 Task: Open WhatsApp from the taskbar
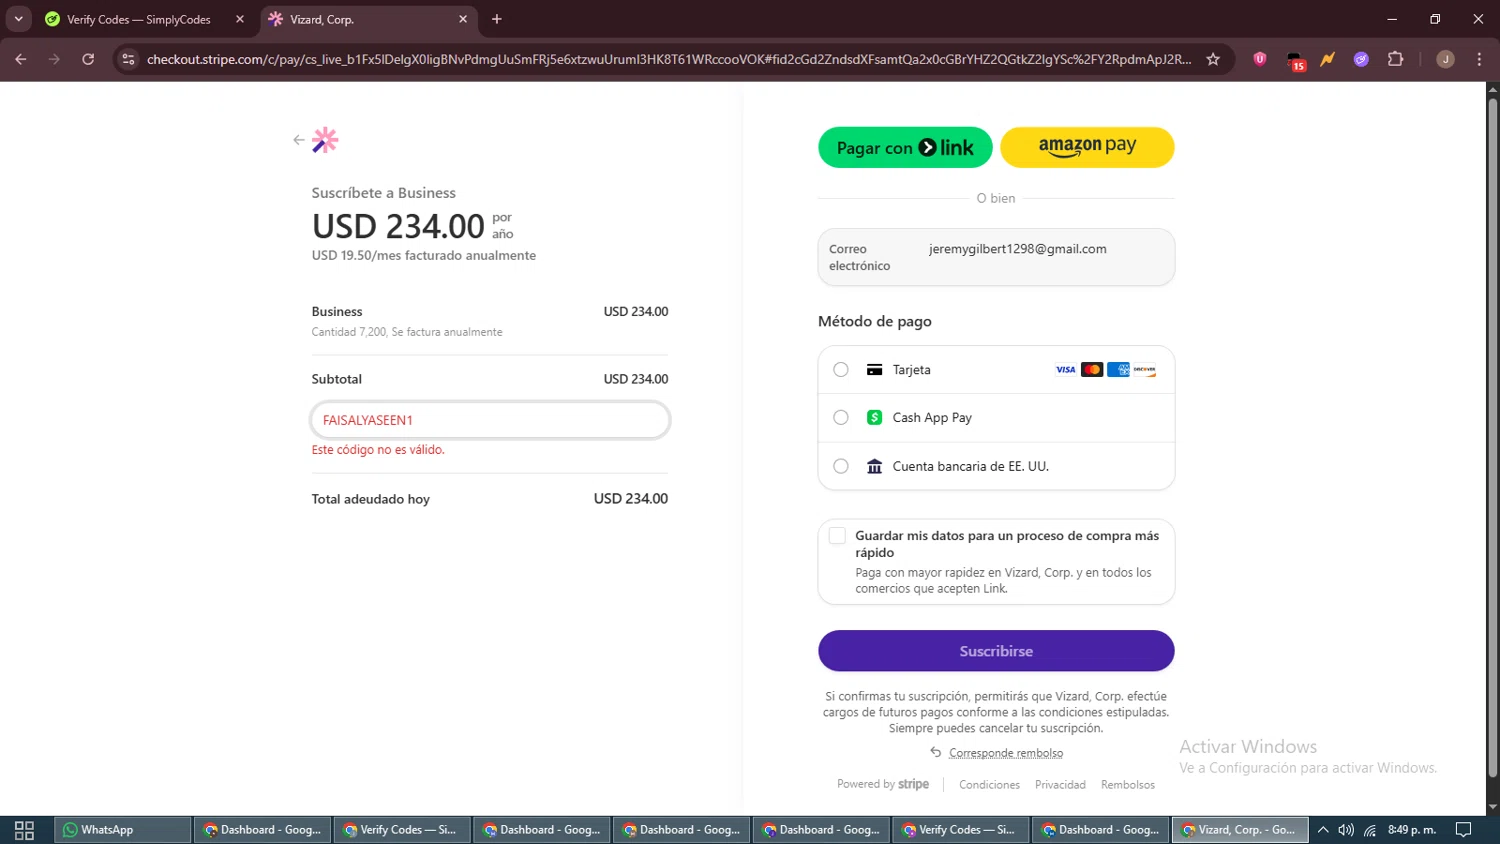point(121,830)
